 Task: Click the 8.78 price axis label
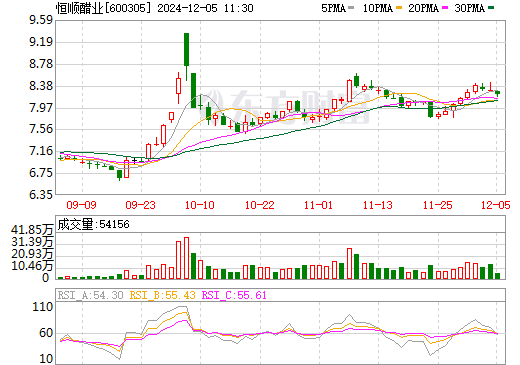click(x=41, y=64)
